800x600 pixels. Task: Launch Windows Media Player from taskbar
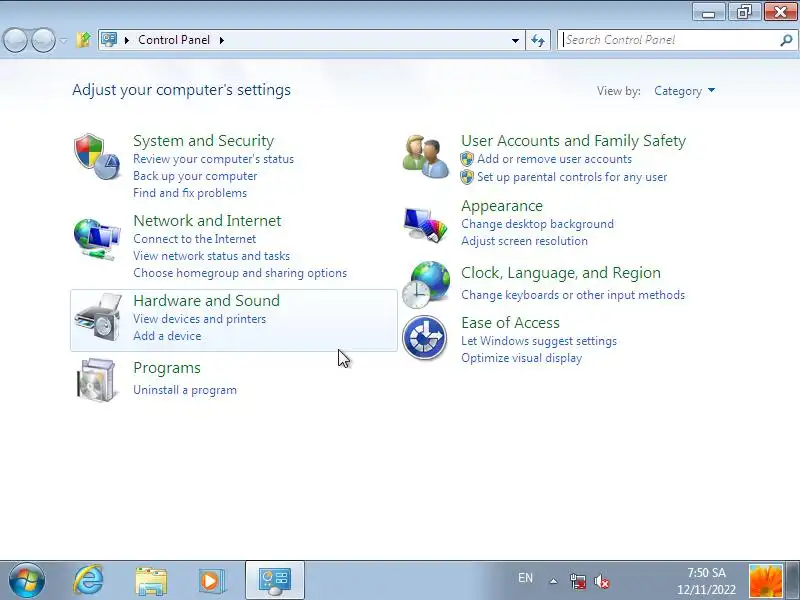click(x=210, y=581)
